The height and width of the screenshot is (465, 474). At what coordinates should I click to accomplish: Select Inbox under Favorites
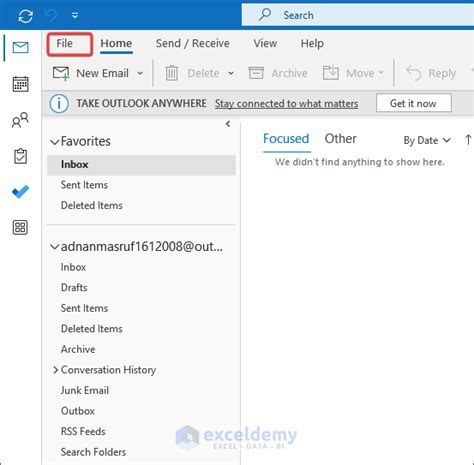tap(141, 165)
